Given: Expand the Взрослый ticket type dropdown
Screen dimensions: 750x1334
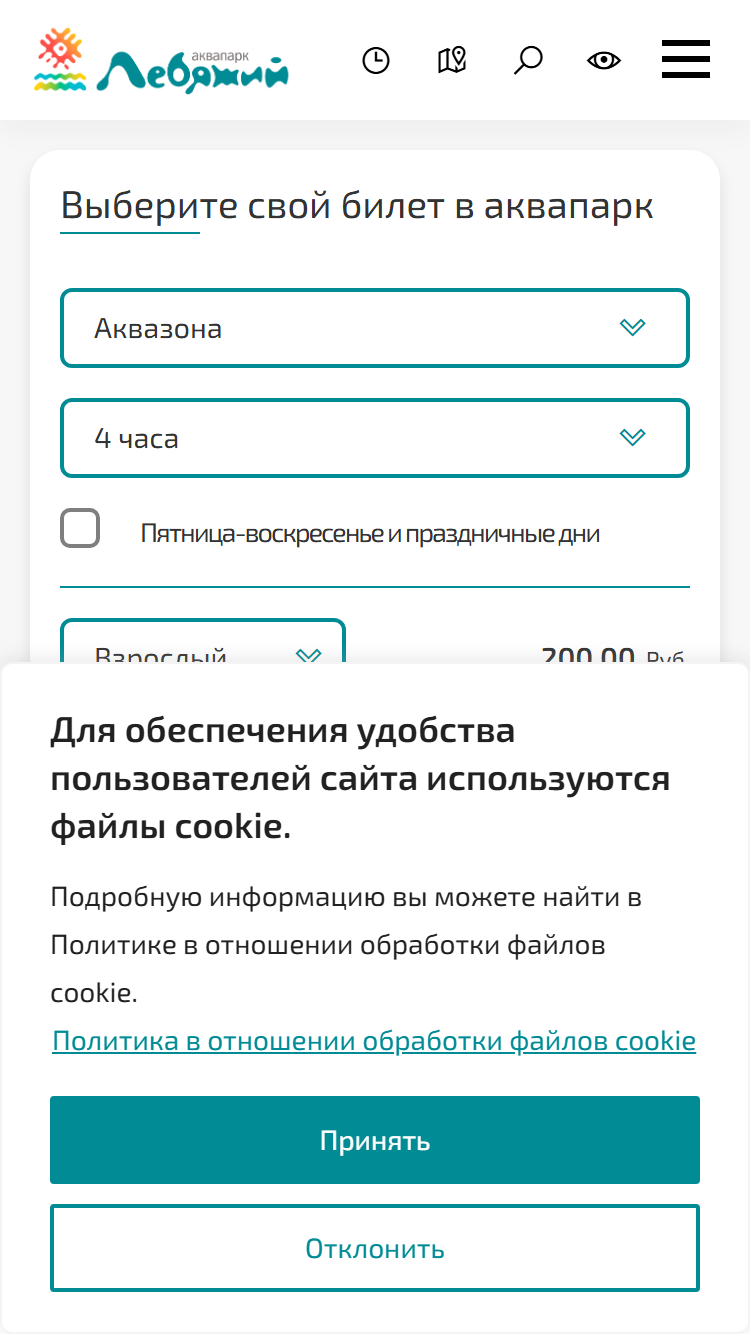Looking at the screenshot, I should [x=203, y=641].
